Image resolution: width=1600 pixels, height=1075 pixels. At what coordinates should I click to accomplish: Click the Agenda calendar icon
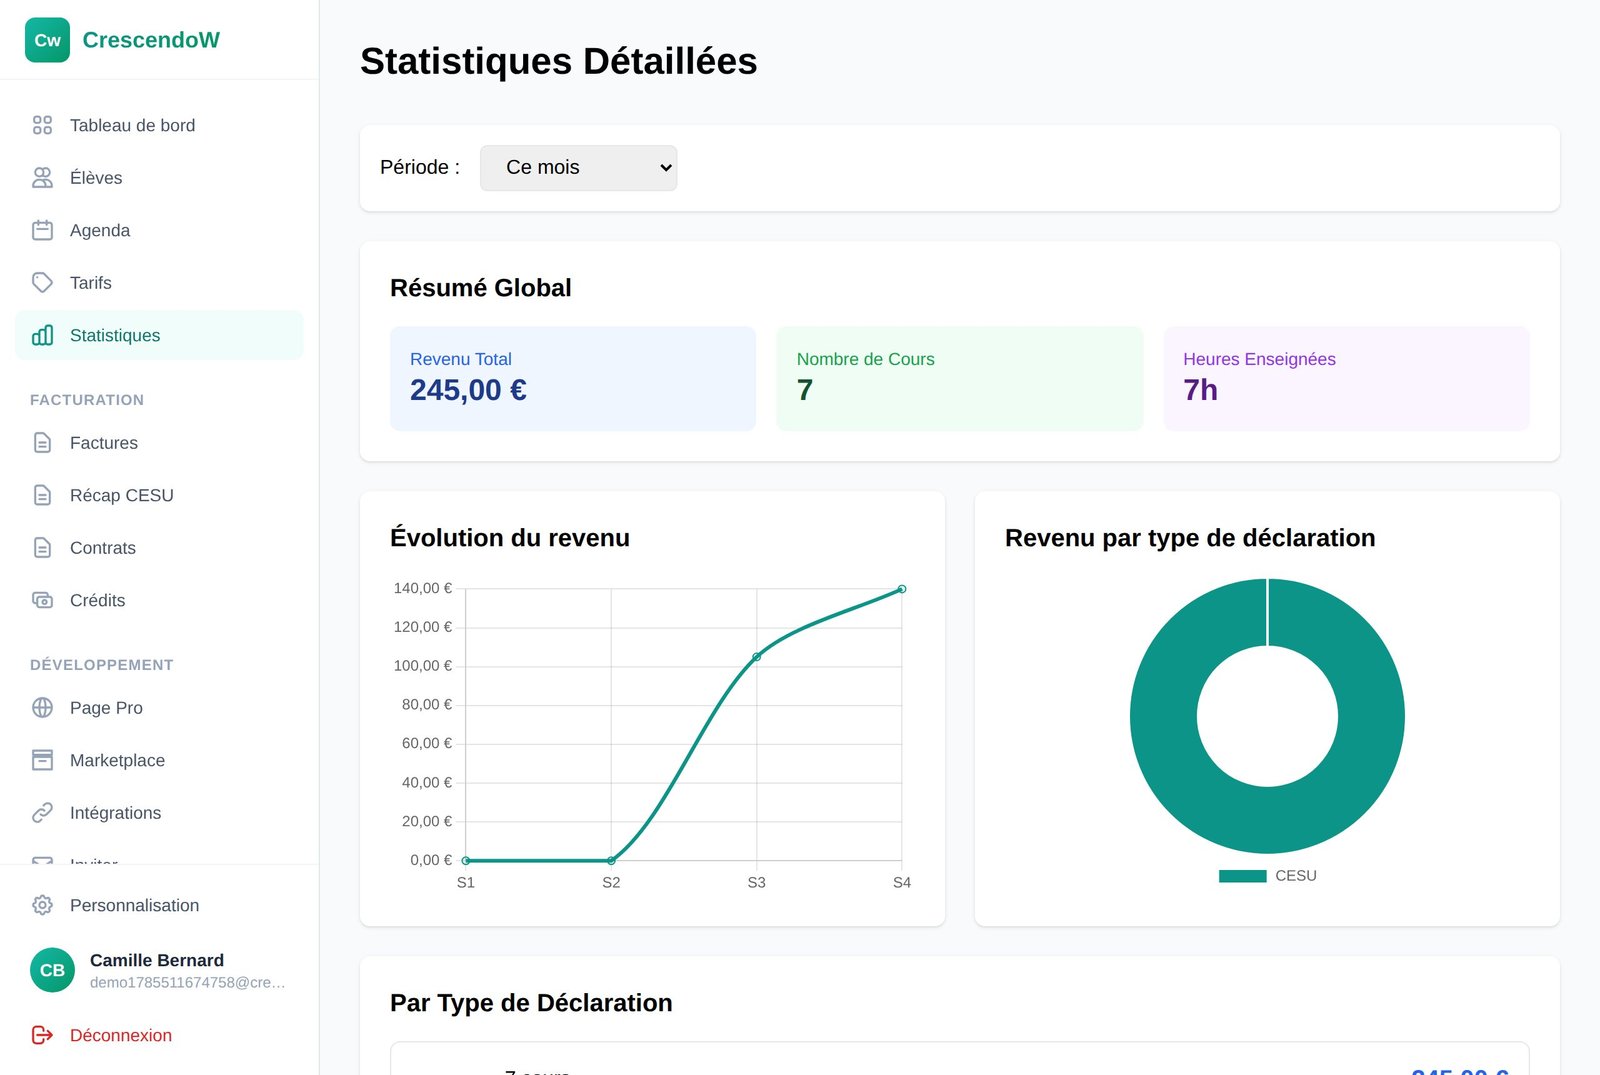42,230
